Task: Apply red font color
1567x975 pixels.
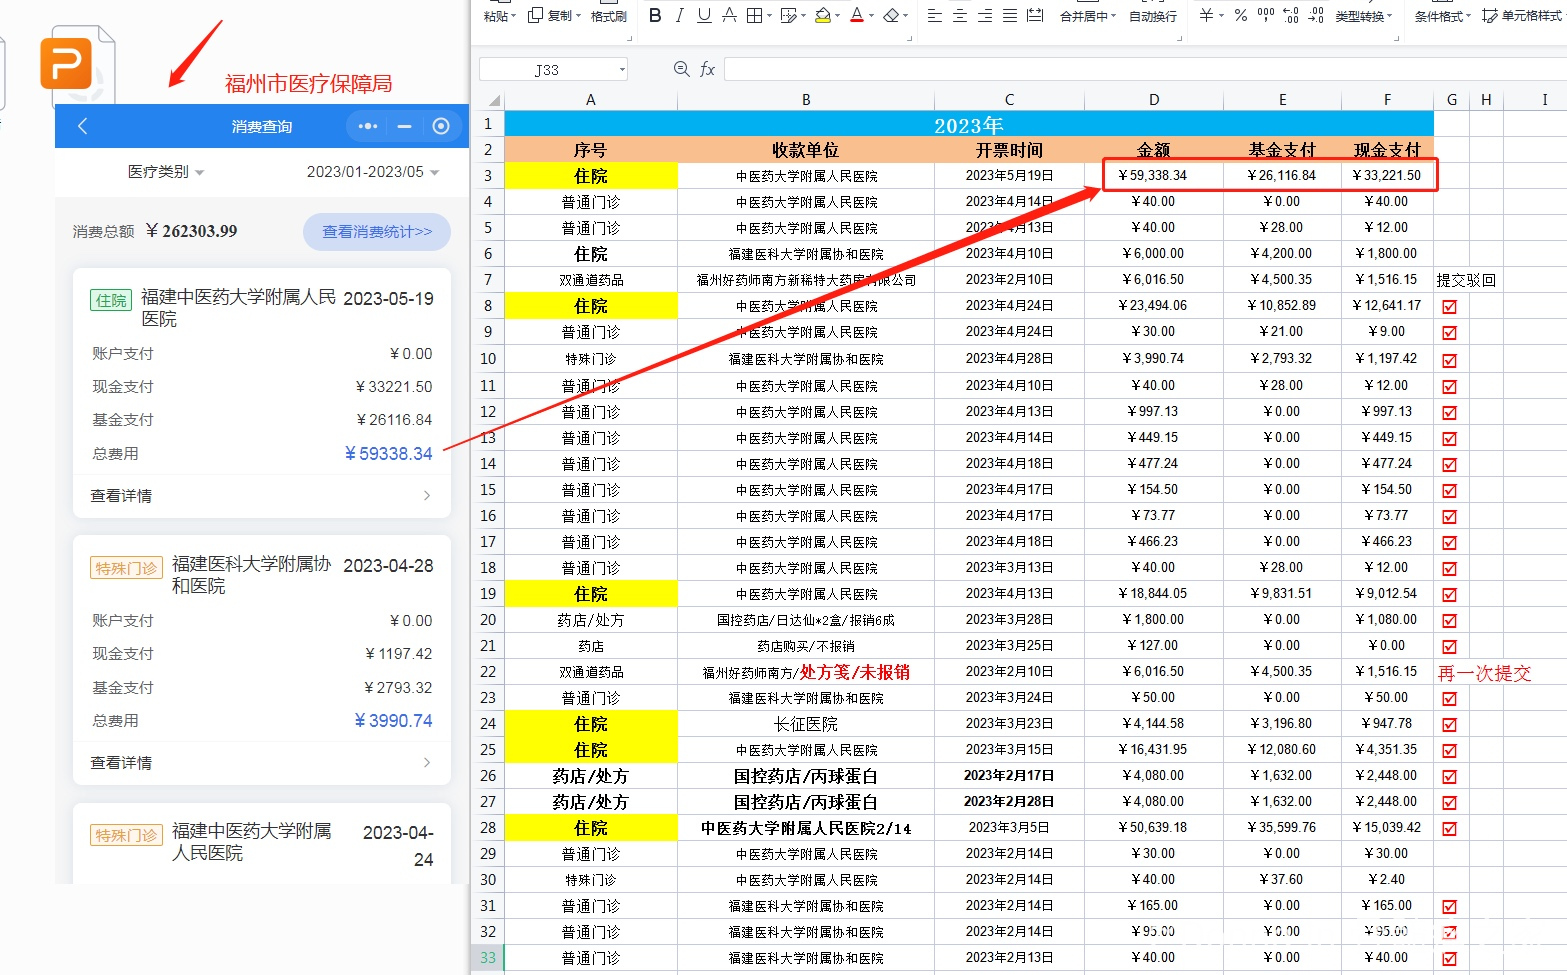Action: coord(857,15)
